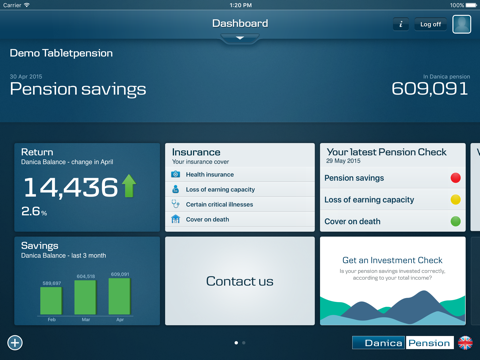Click the yellow earning capacity status dot

(456, 199)
